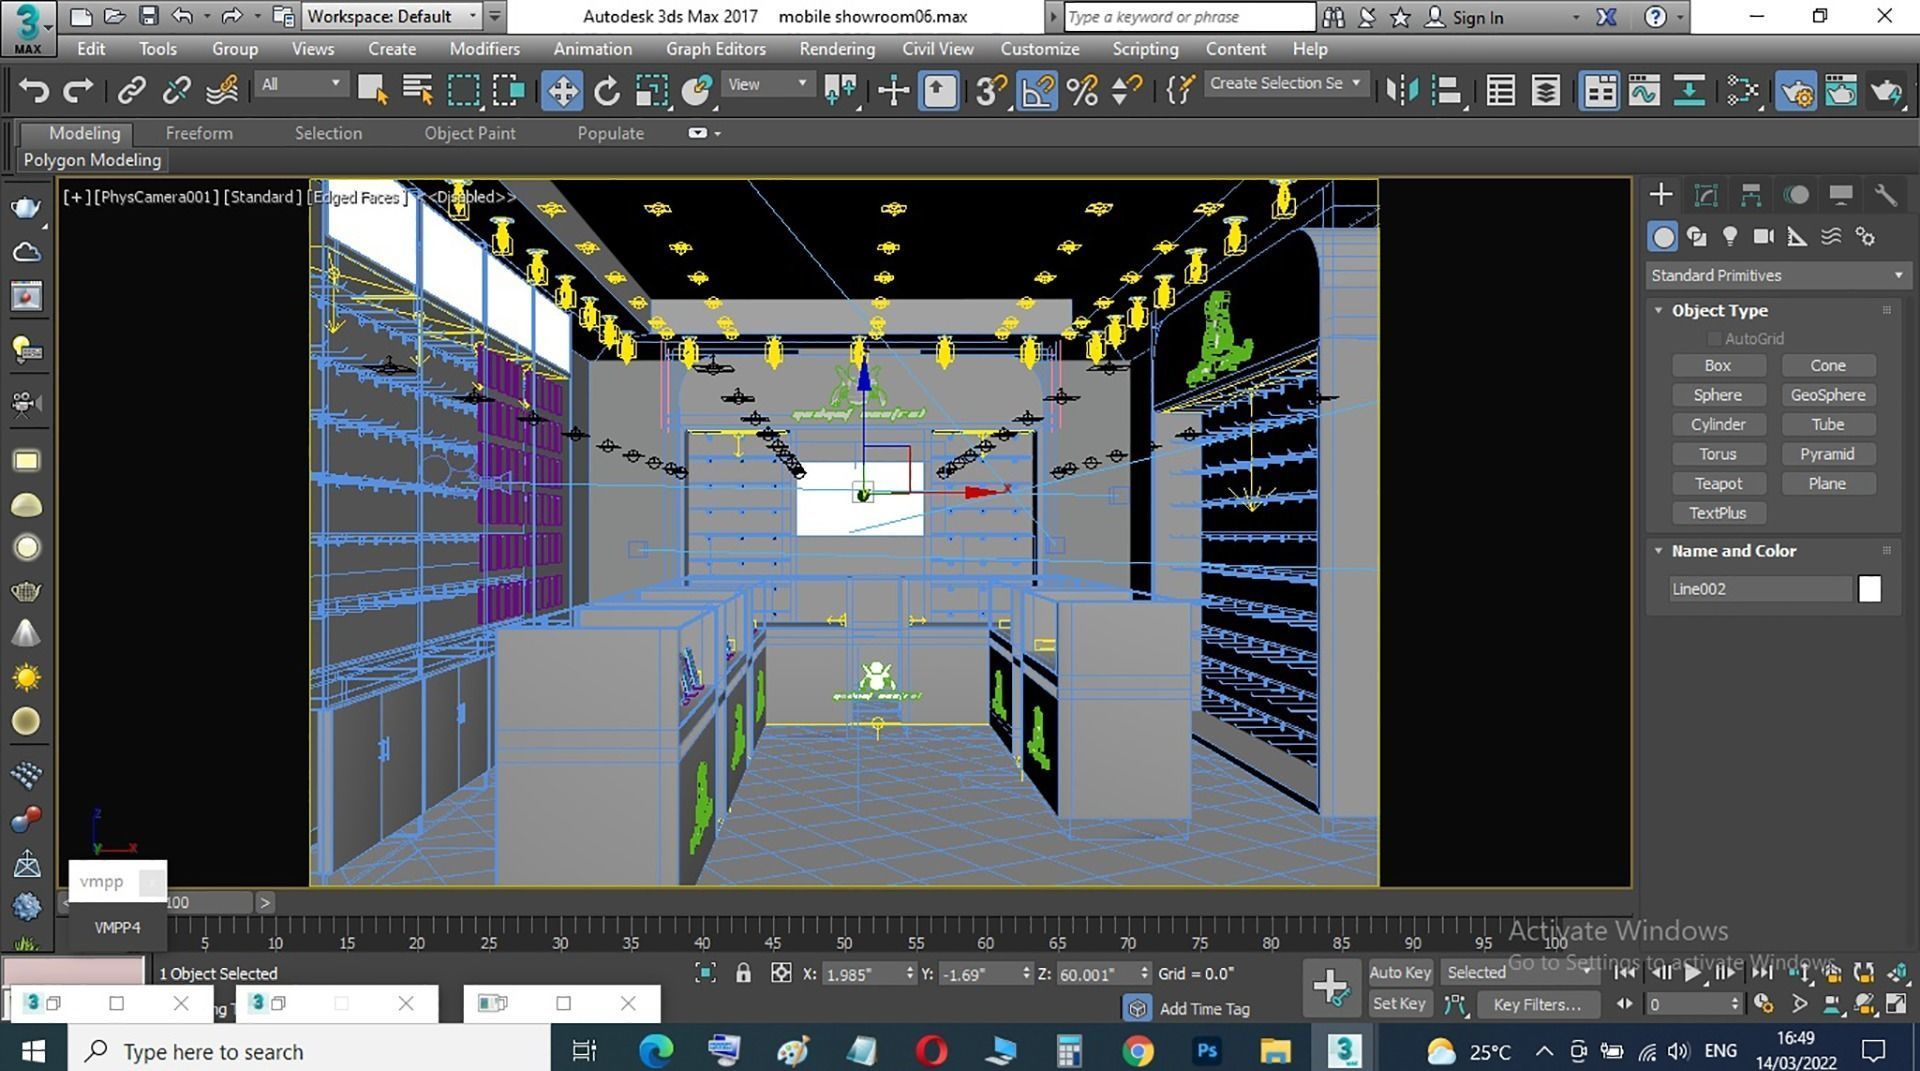1920x1071 pixels.
Task: Click the keyword search field
Action: tap(1188, 17)
